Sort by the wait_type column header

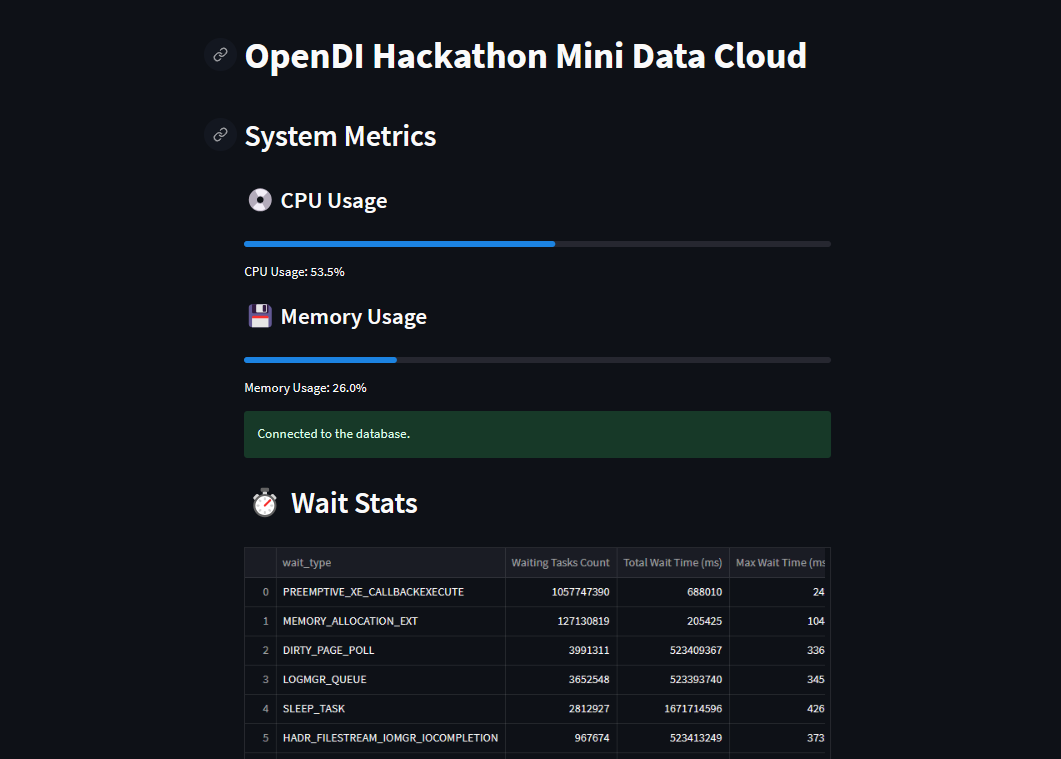coord(390,562)
